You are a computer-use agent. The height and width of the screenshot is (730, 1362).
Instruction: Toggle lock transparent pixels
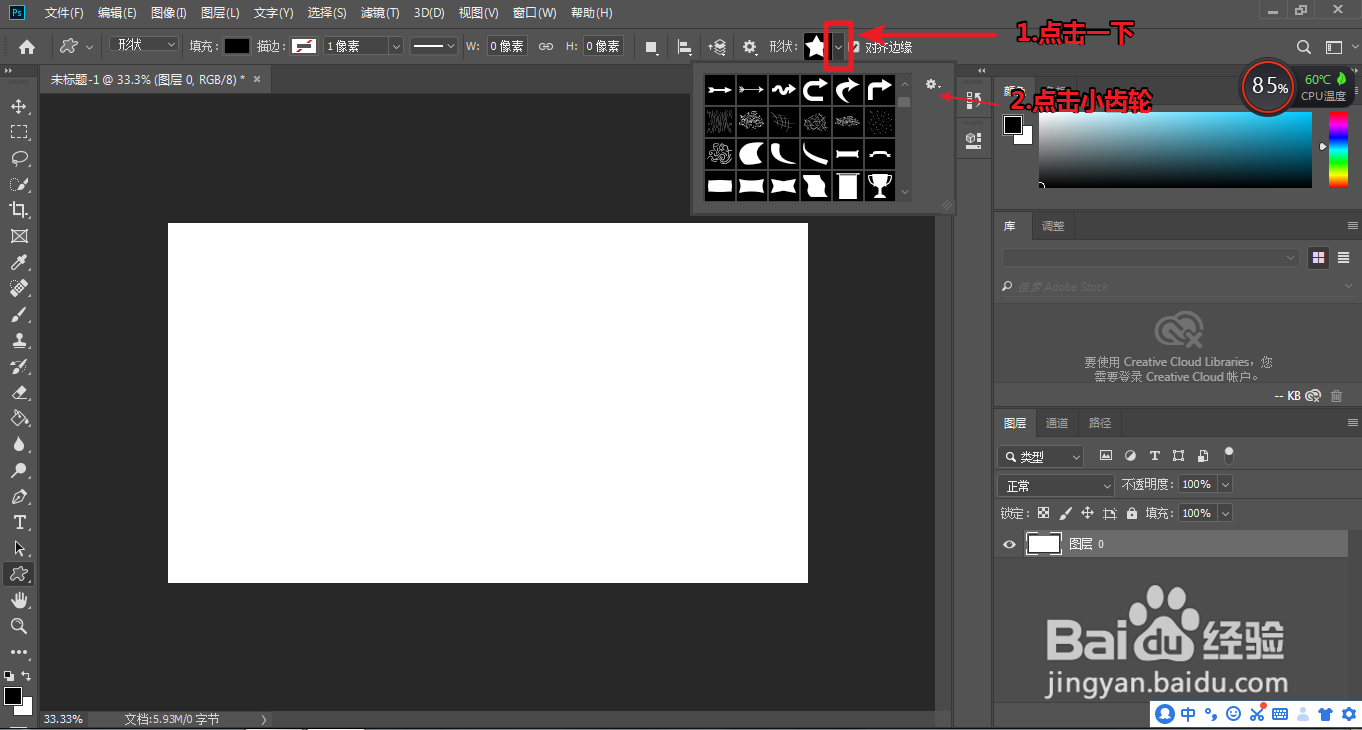(x=1043, y=513)
